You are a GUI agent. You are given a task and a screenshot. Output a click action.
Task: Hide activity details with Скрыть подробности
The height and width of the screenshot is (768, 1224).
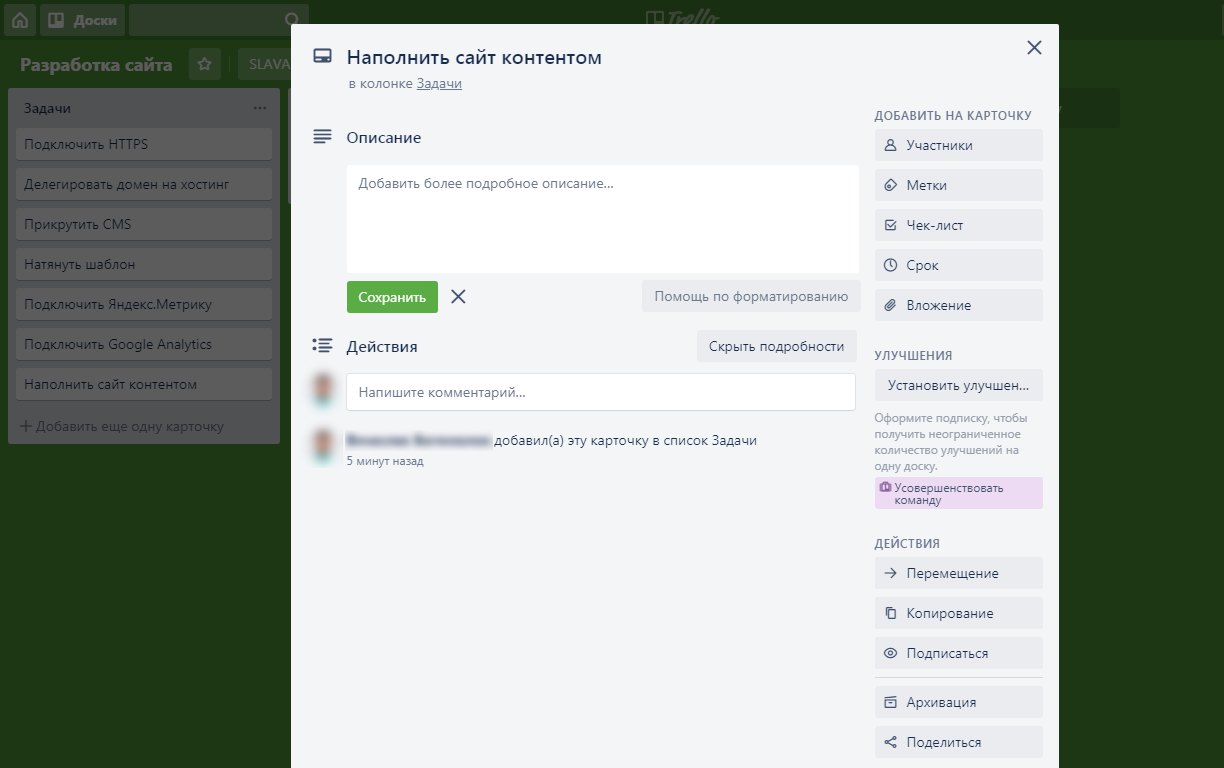[776, 346]
